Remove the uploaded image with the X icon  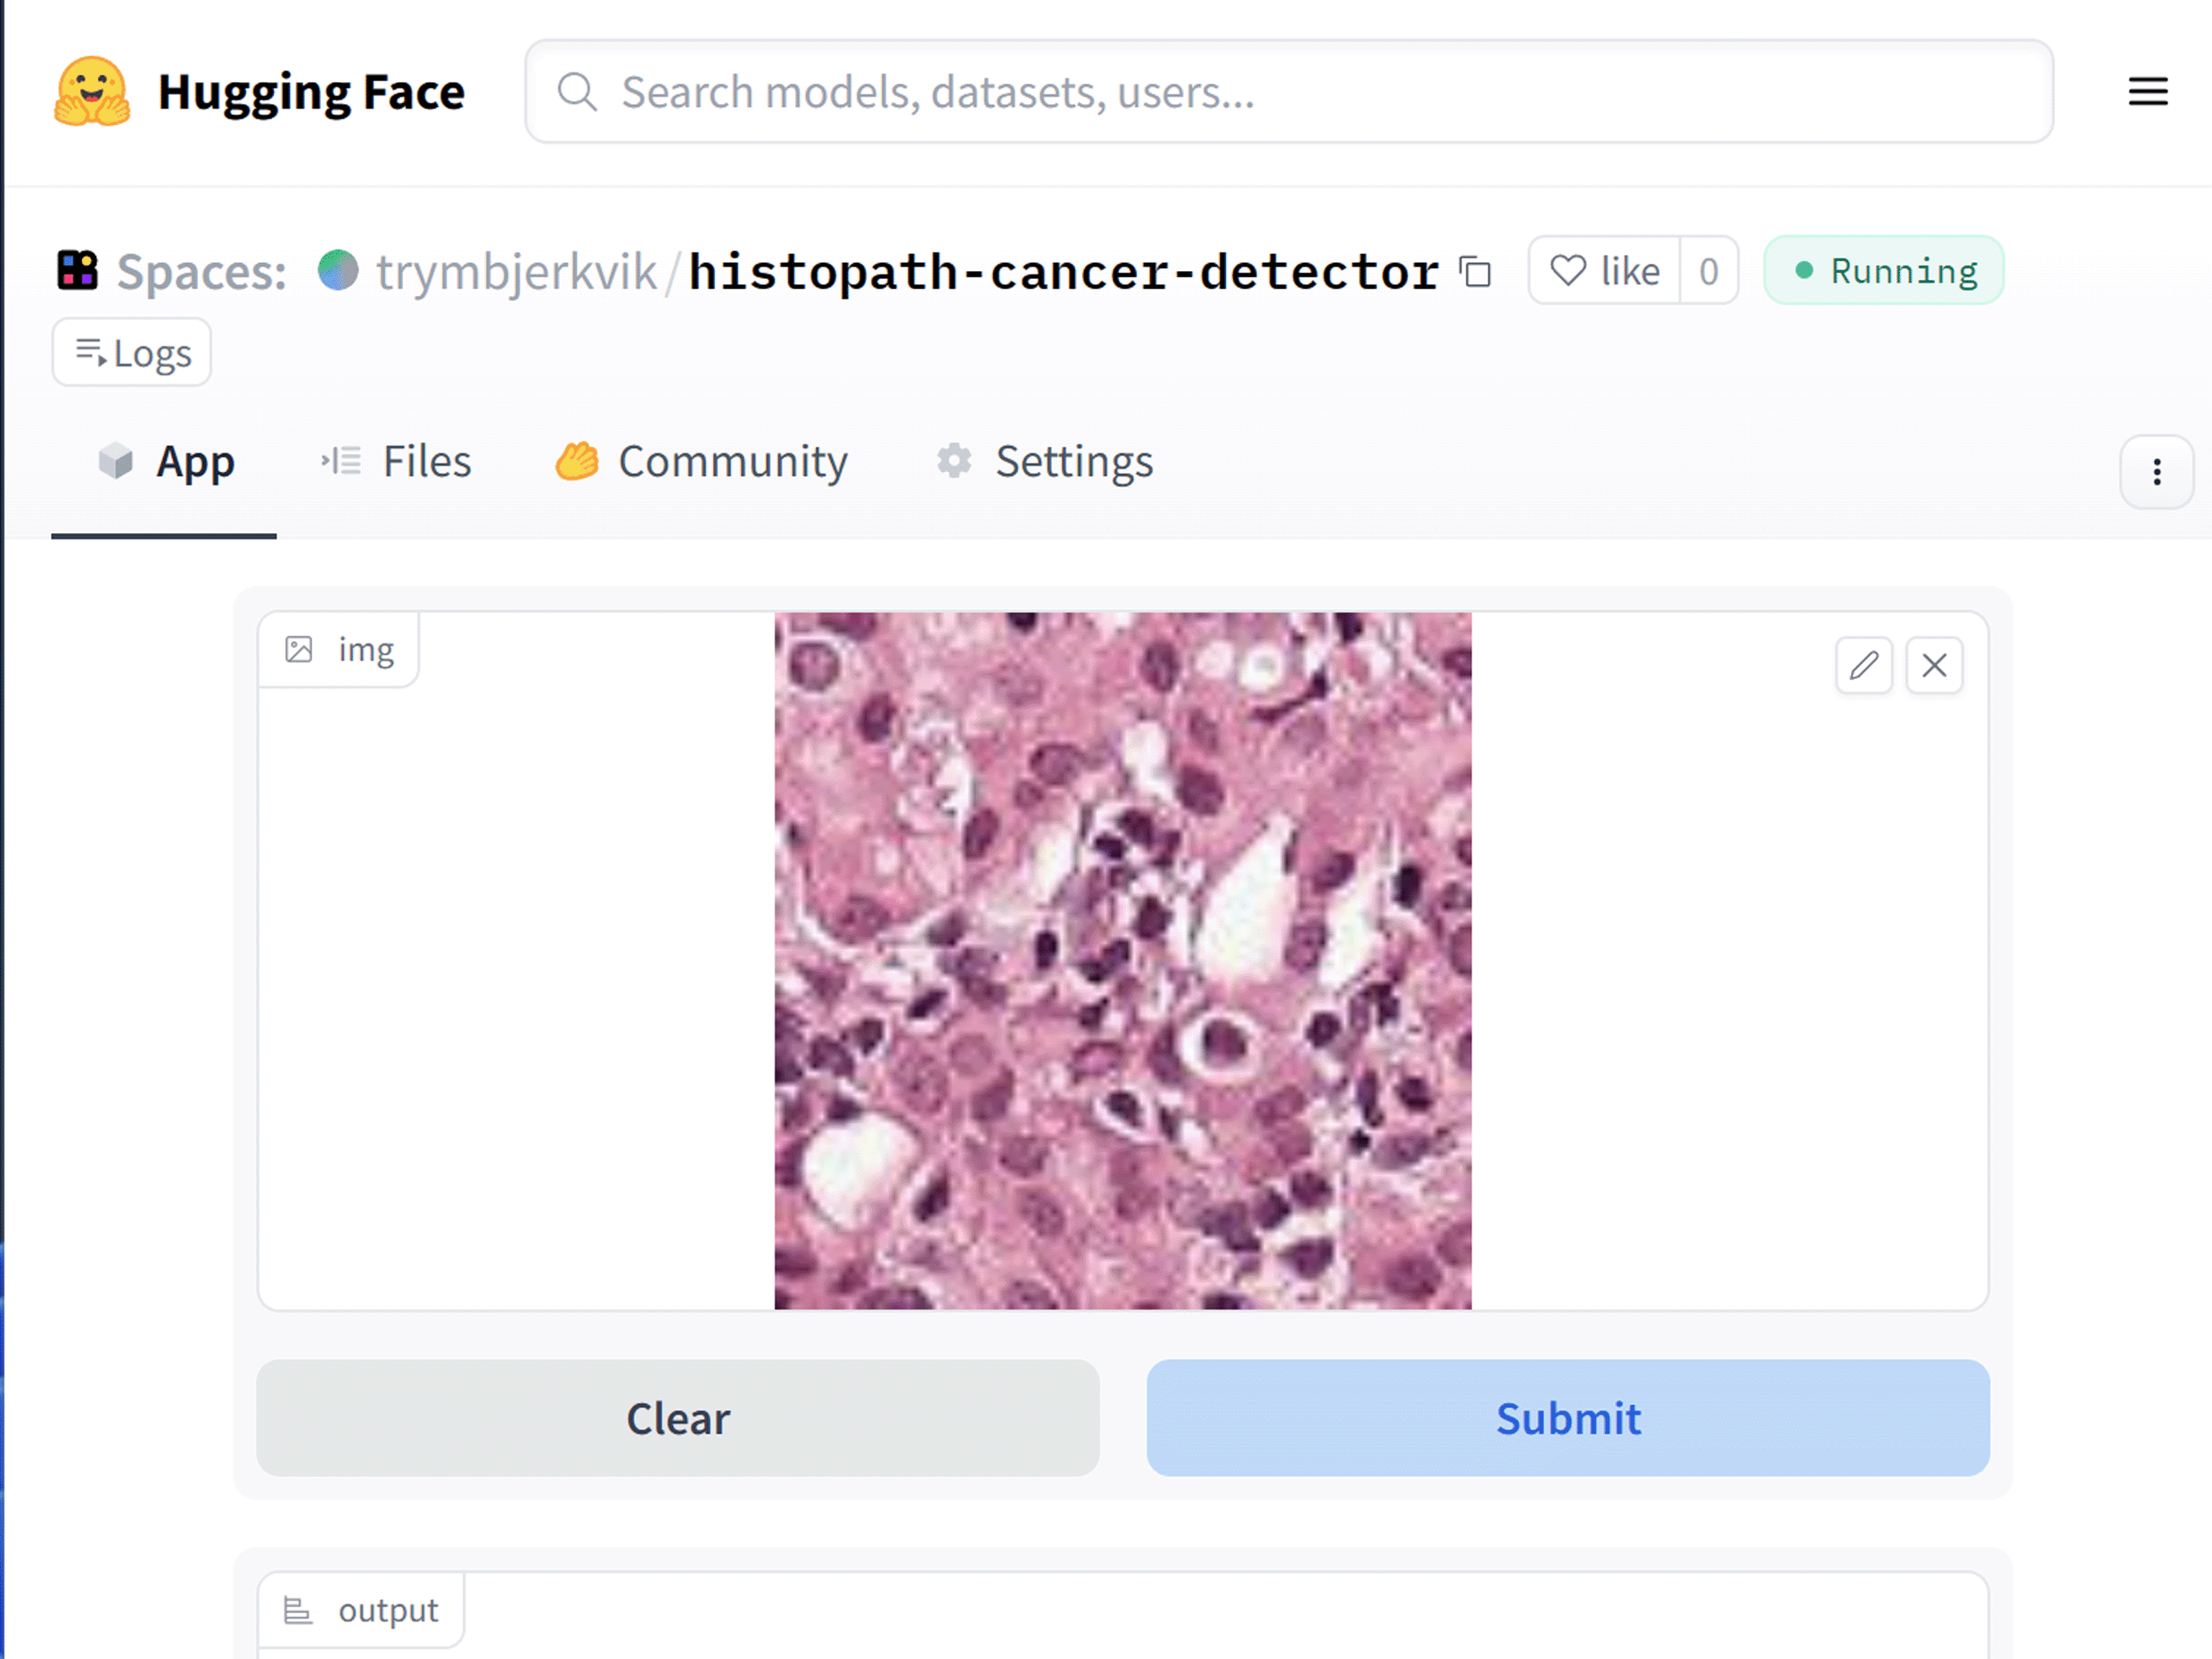pyautogui.click(x=1934, y=665)
